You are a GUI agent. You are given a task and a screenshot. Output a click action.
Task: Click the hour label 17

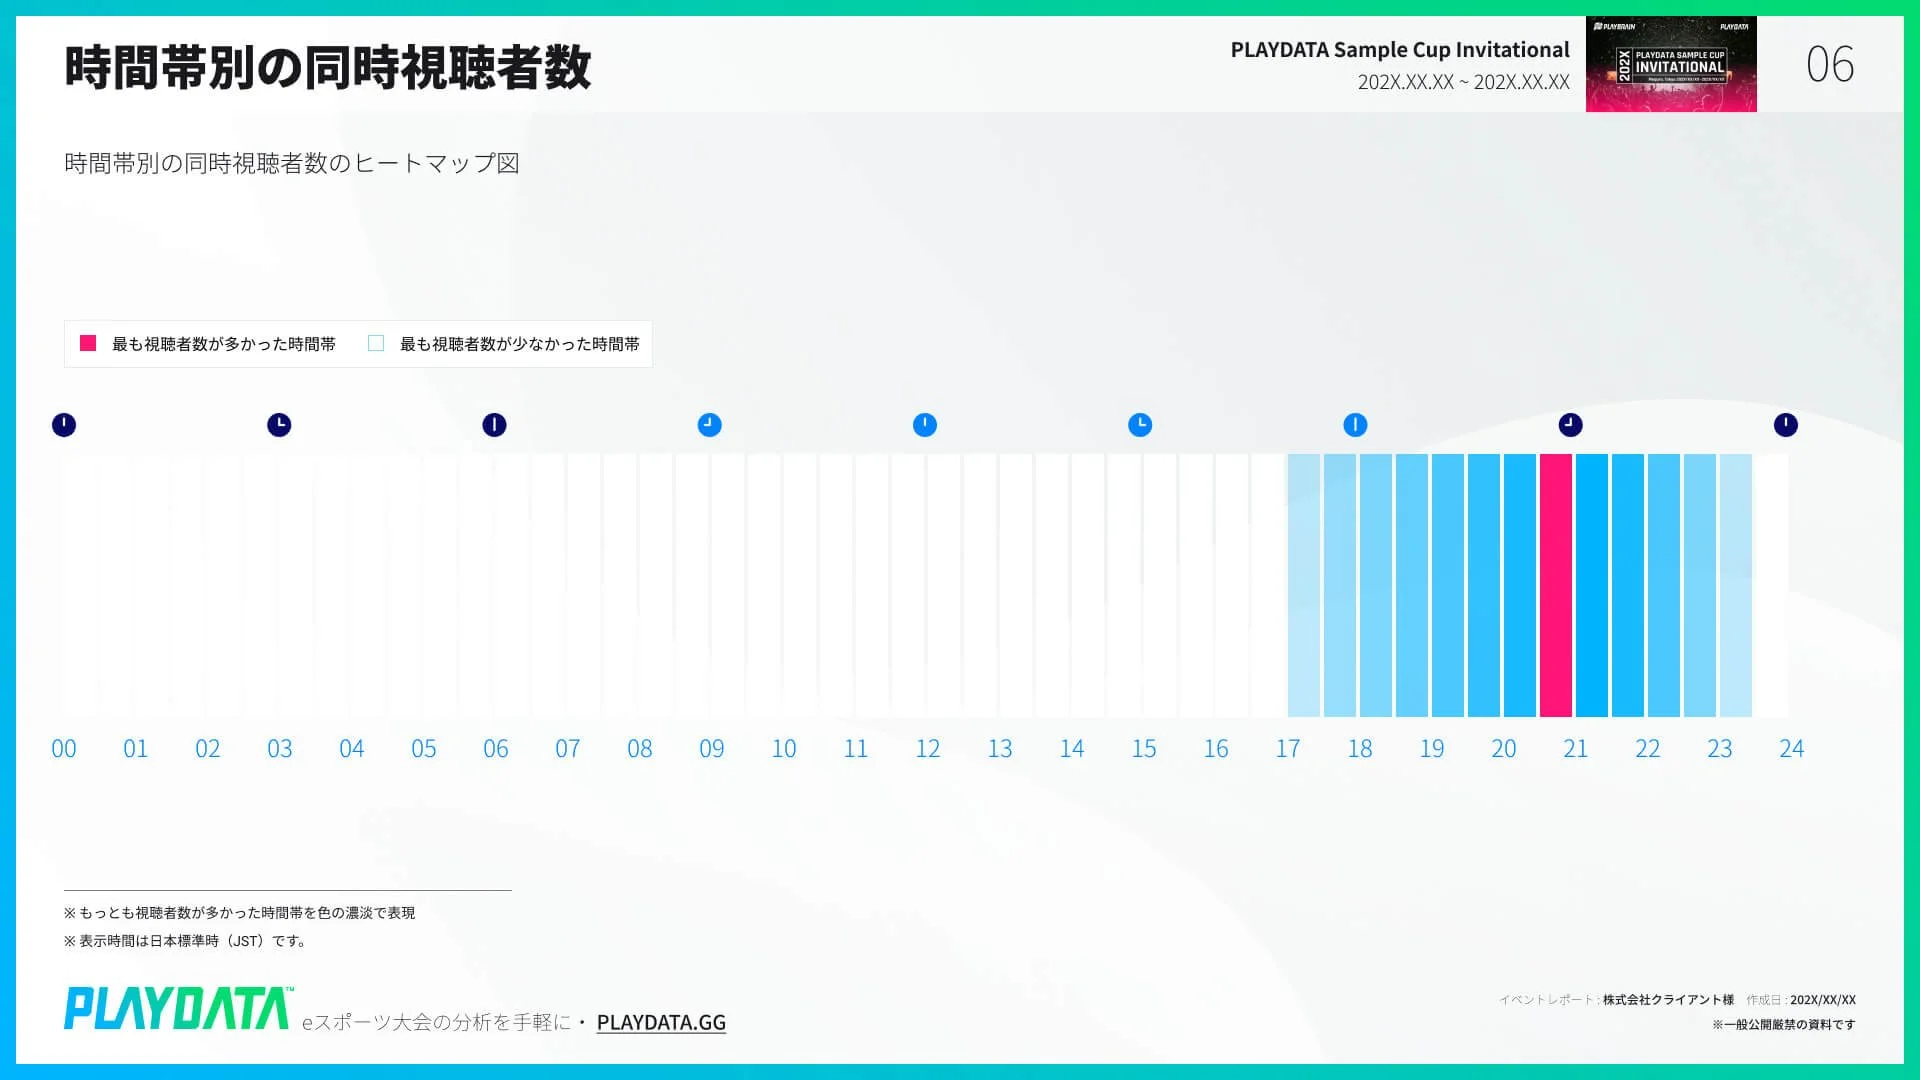[x=1288, y=749]
